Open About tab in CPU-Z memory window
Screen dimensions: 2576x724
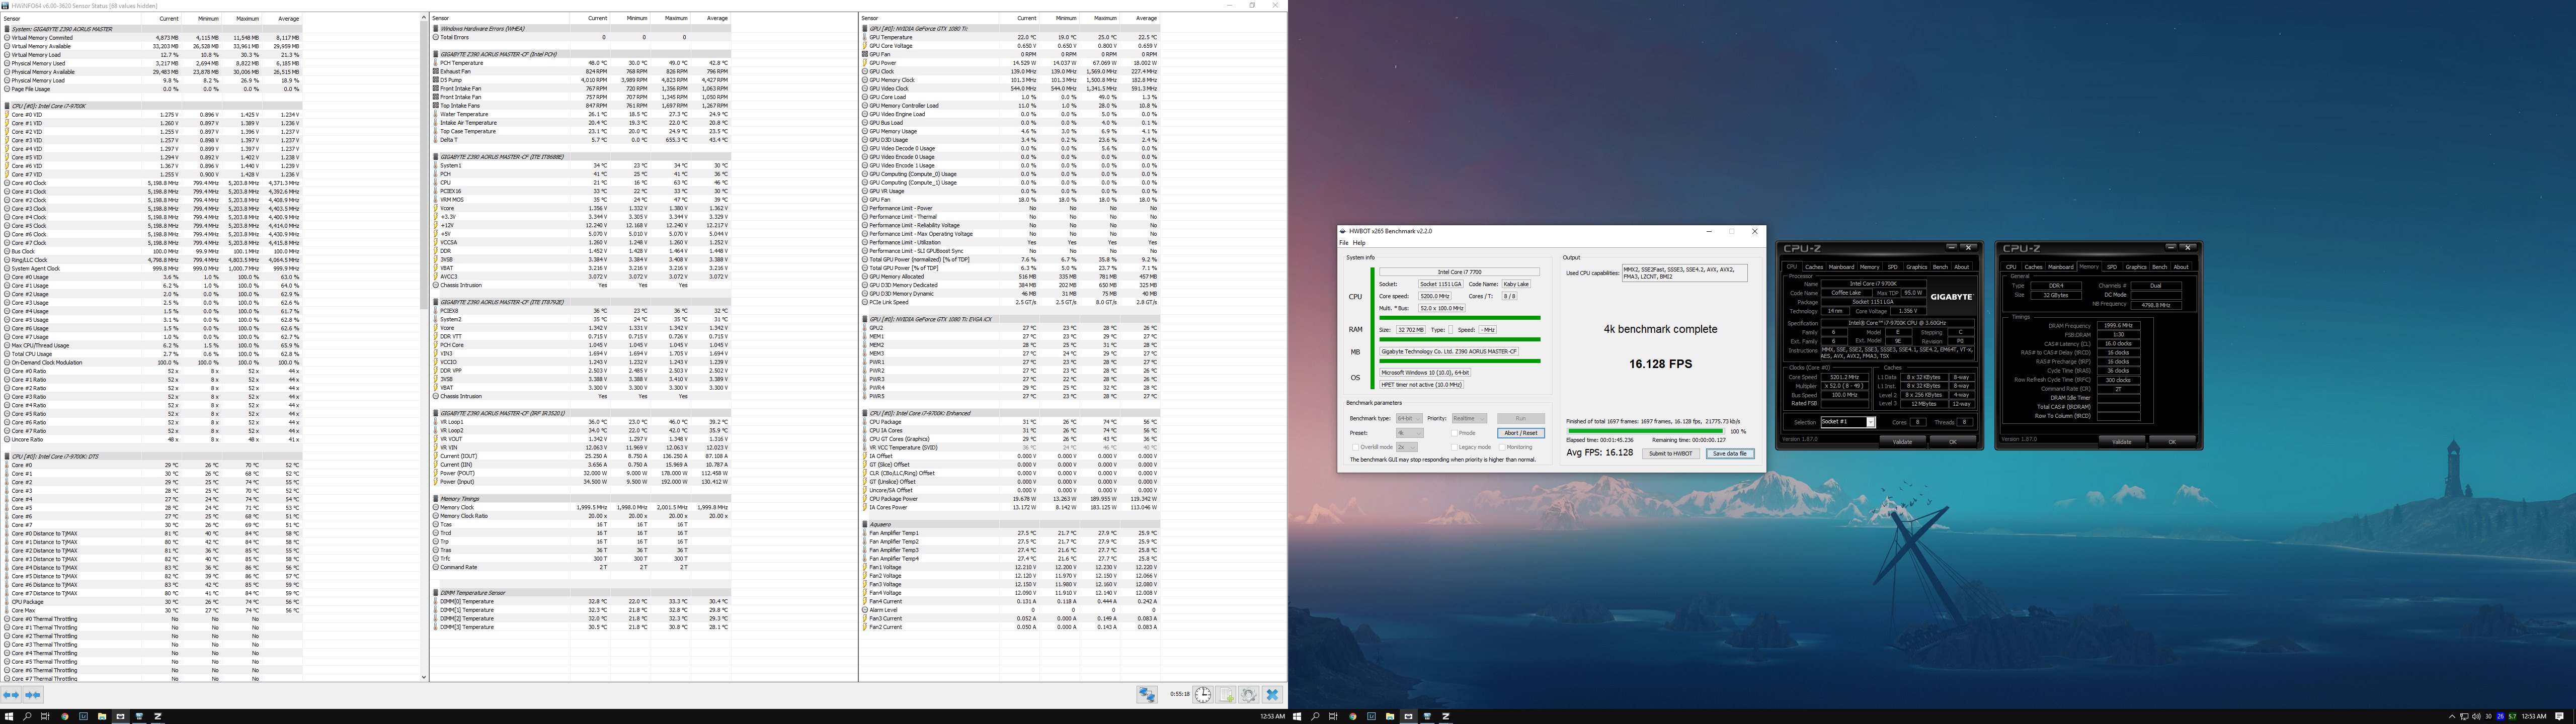pyautogui.click(x=2181, y=267)
